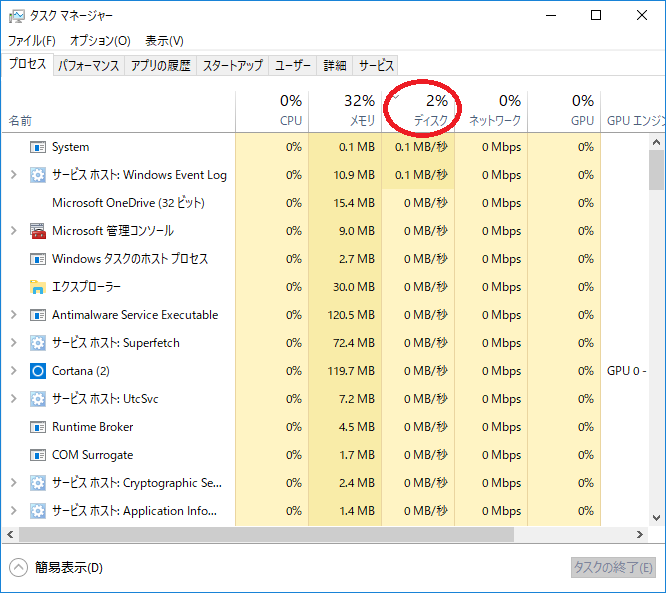Screen dimensions: 666x593
Task: Select the COM Surrogate process name
Action: point(93,455)
